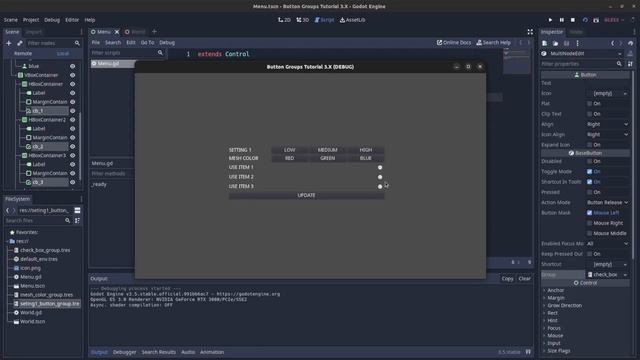The image size is (640, 360).
Task: Toggle visibility of VBoxContainer node
Action: click(73, 75)
